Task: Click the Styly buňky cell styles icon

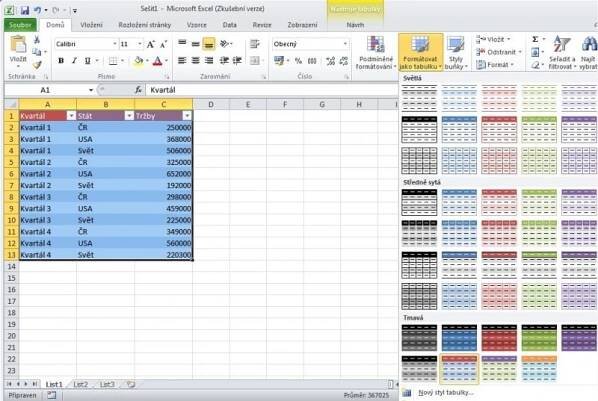Action: 456,52
